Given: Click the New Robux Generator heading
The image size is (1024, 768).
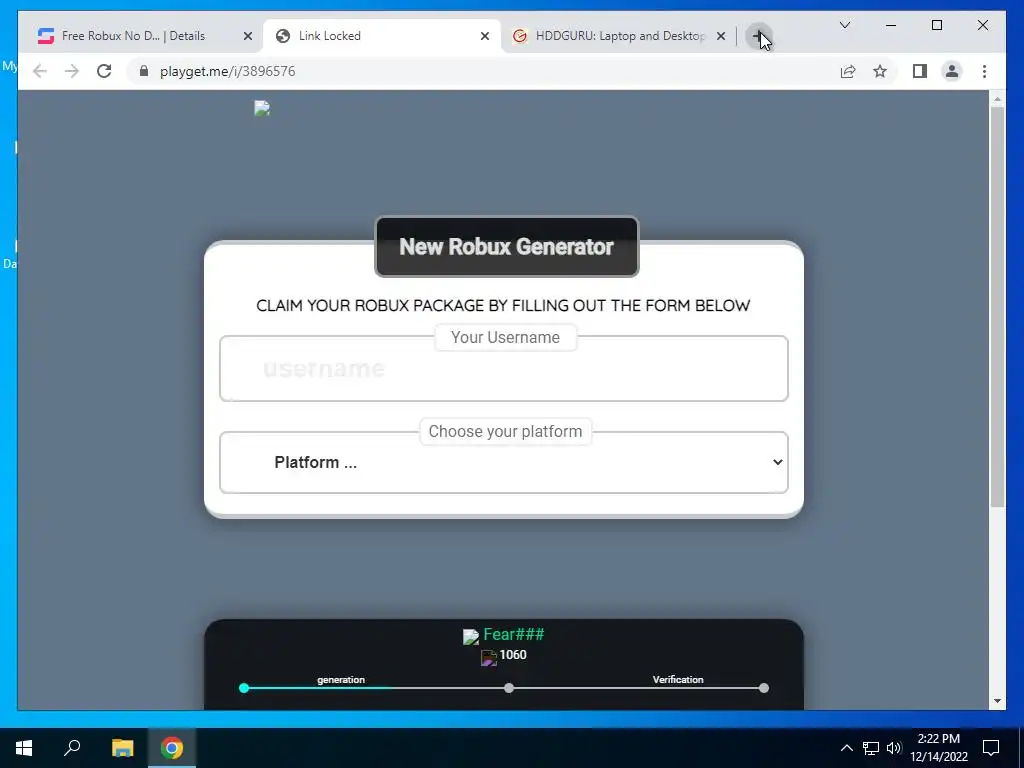Looking at the screenshot, I should [506, 247].
